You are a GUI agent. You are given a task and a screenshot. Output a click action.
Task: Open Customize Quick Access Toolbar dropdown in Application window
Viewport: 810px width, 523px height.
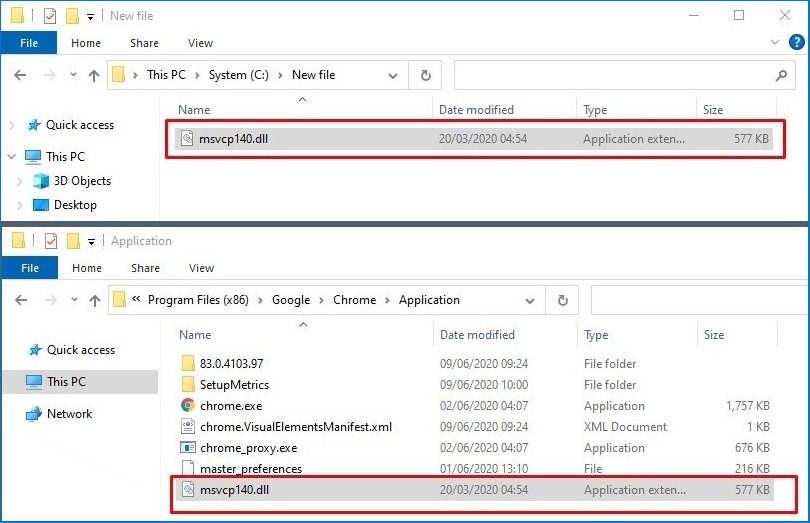tap(91, 242)
